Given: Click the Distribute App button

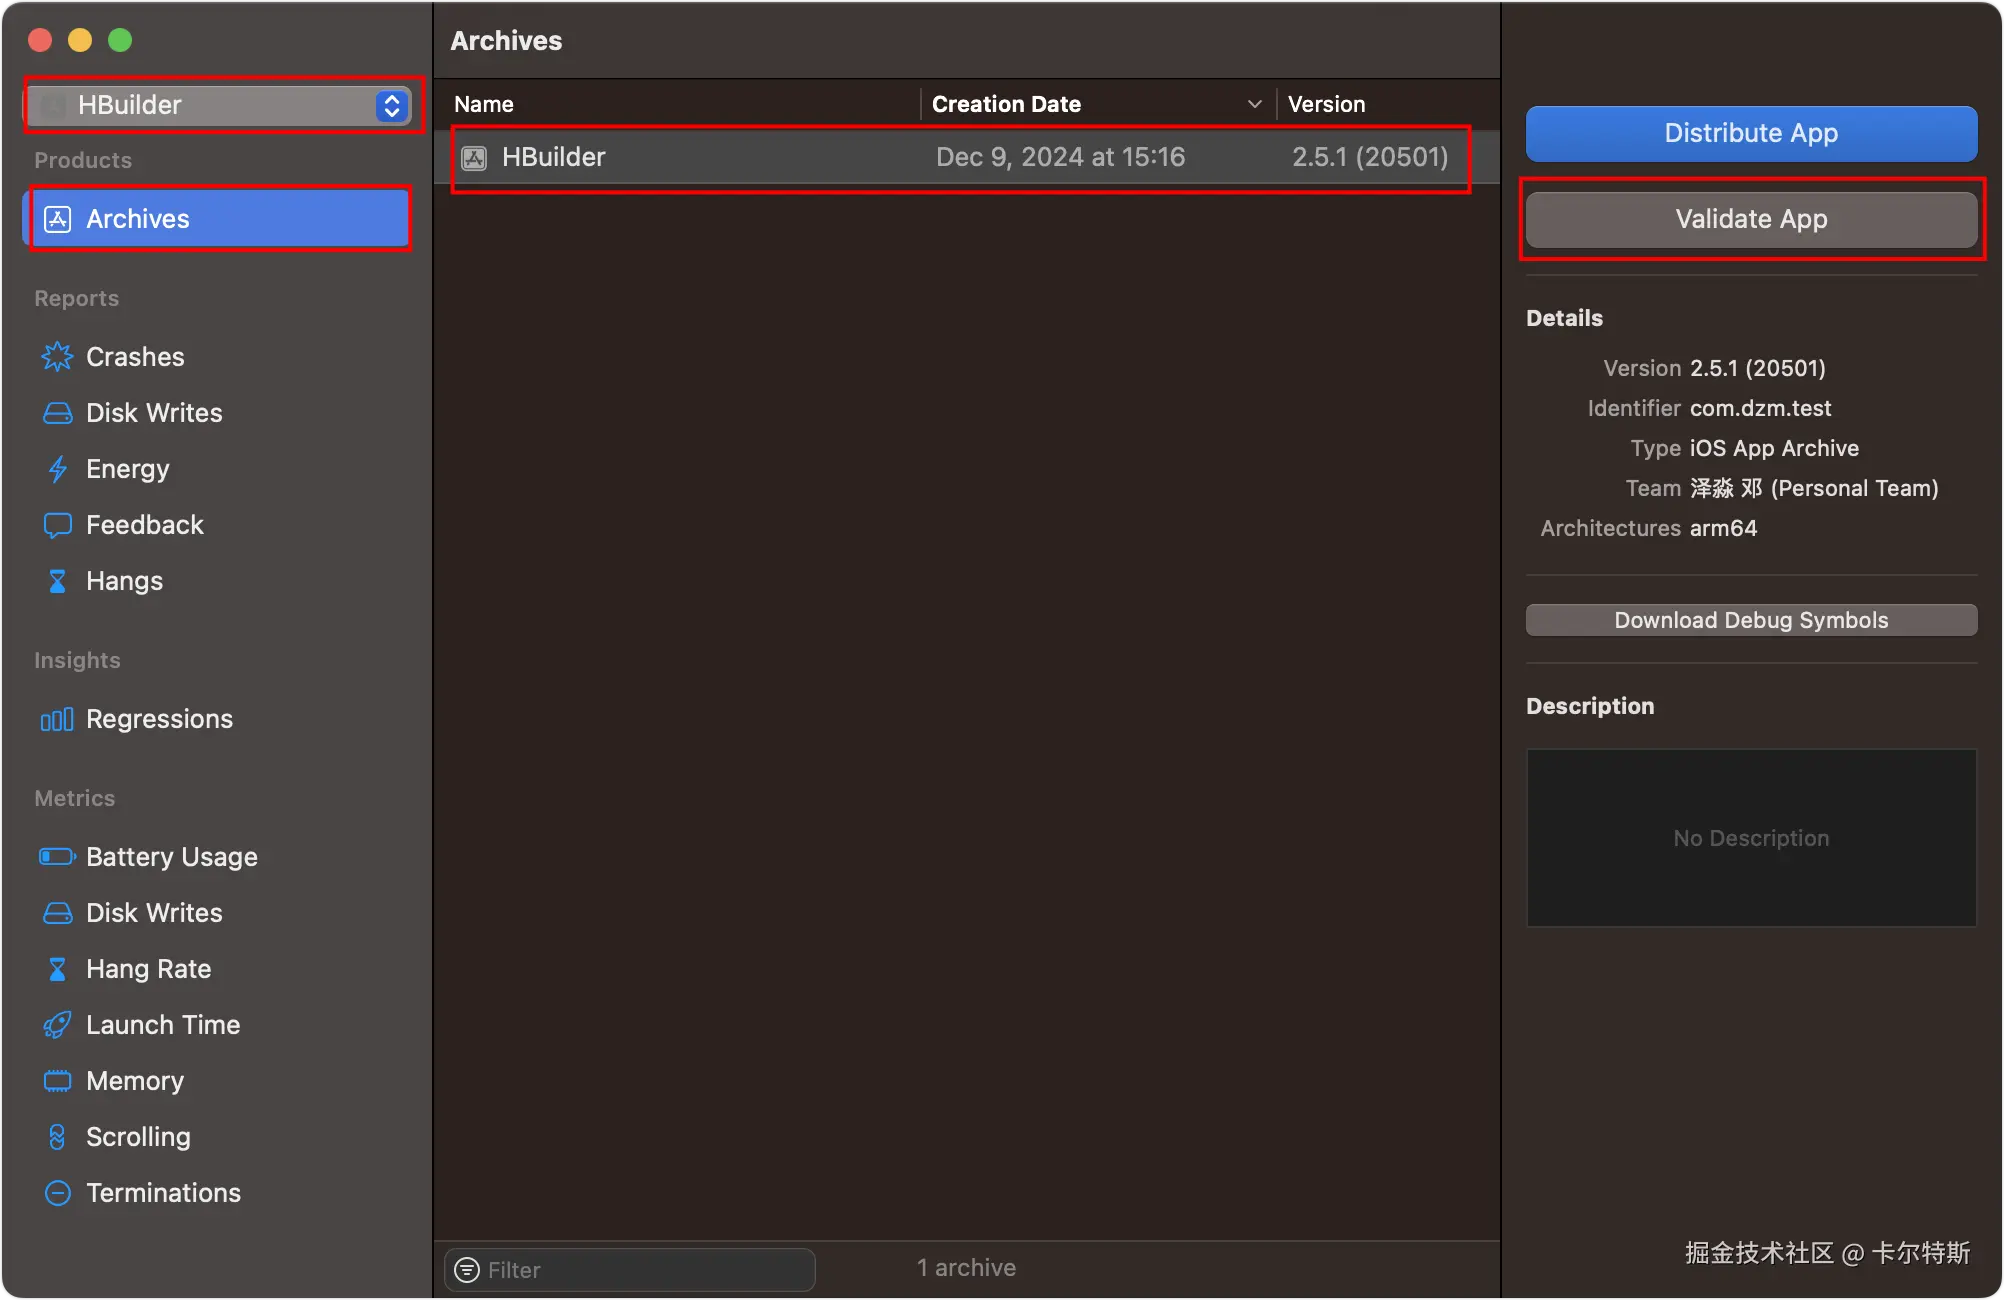Looking at the screenshot, I should point(1751,133).
